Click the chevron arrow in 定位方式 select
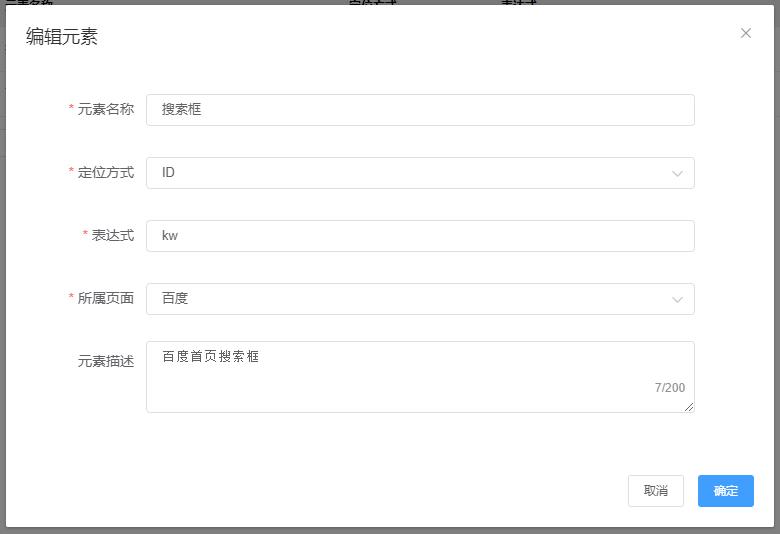 tap(677, 173)
